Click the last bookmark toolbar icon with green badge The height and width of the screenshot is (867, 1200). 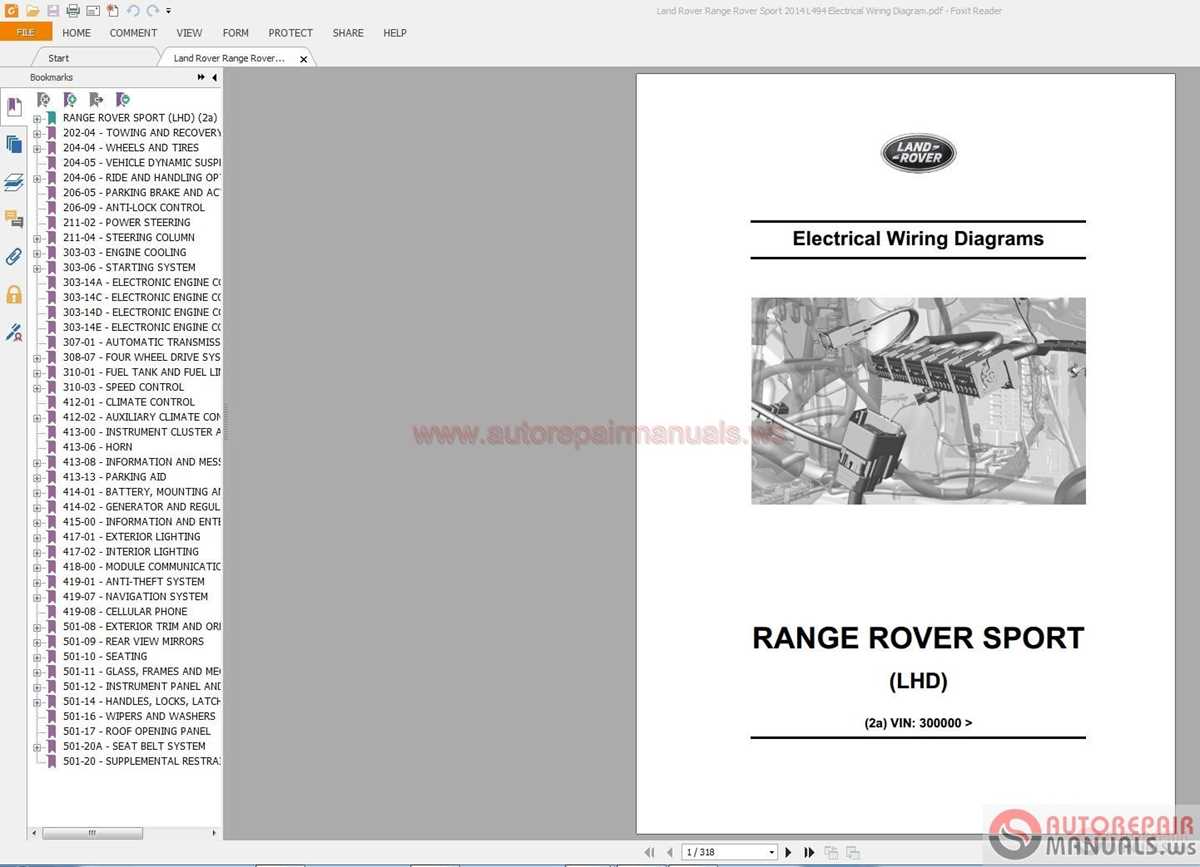click(122, 100)
